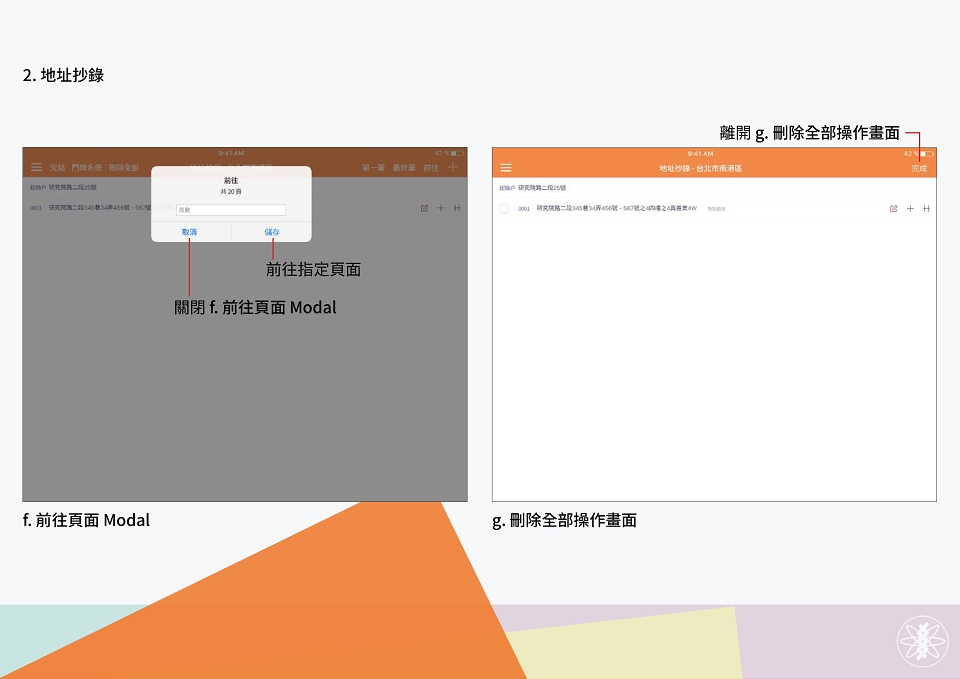
Task: Click the dimmed plus icon in left screen row
Action: [441, 208]
